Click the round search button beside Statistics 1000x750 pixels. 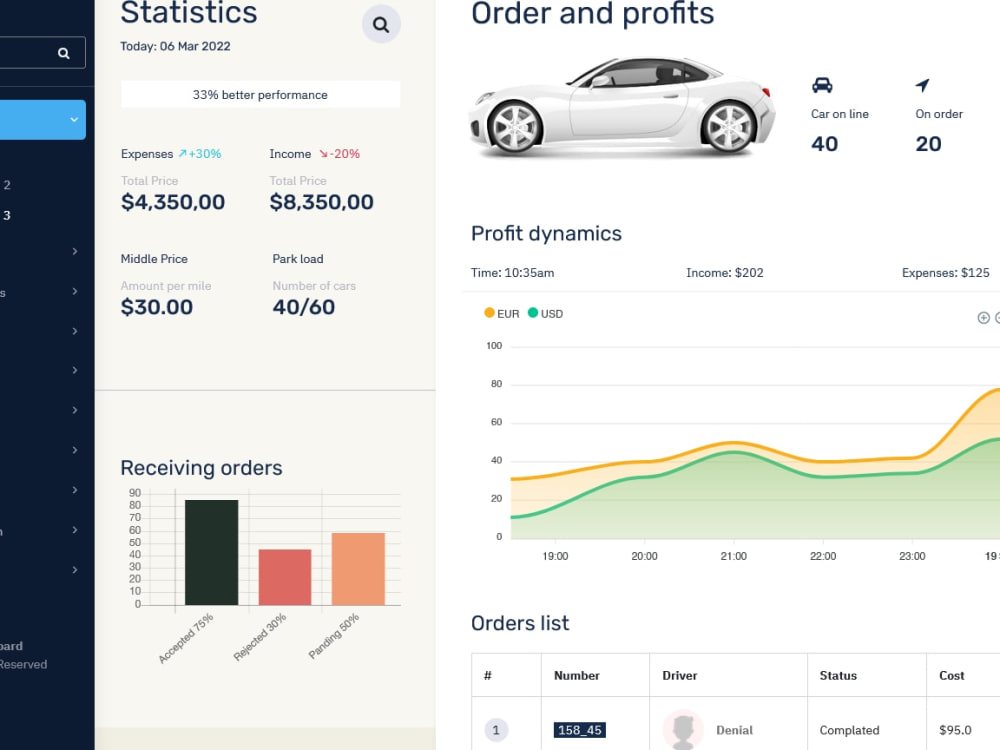pos(381,24)
